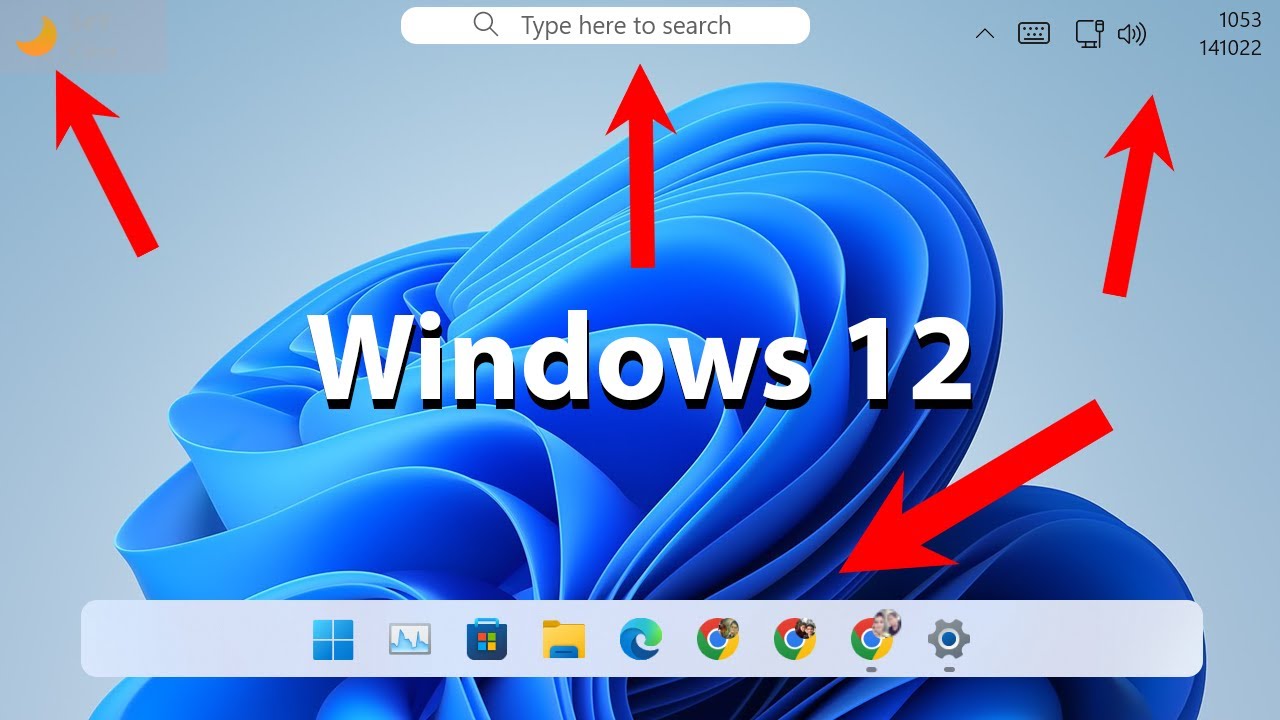Launch Task Manager graph icon in taskbar
Viewport: 1280px width, 720px height.
click(410, 639)
